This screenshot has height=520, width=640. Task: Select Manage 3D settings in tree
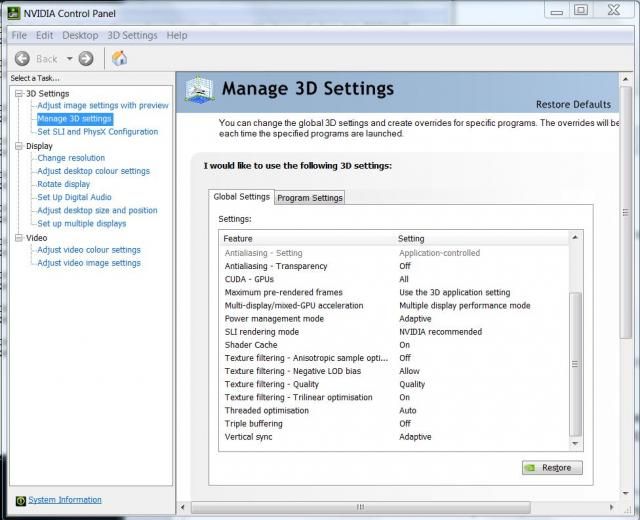75,119
